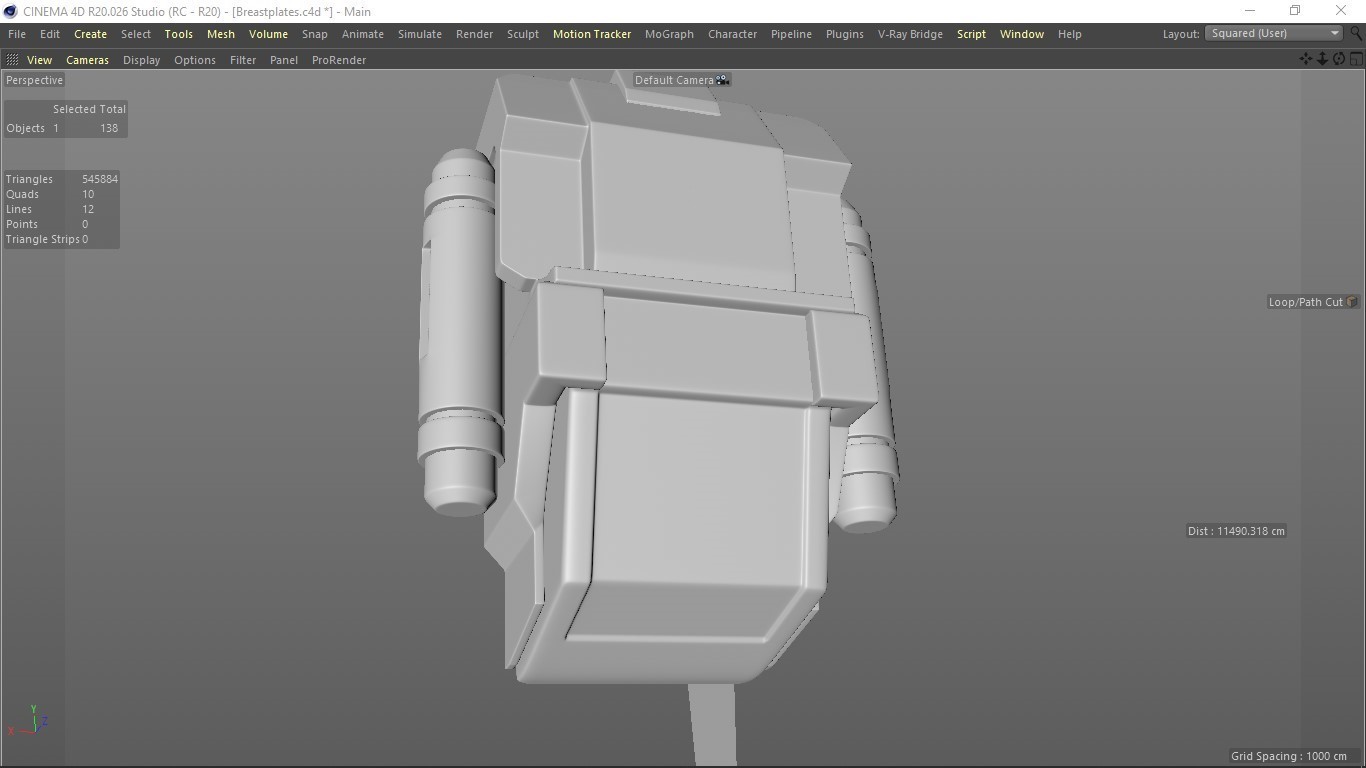Screen dimensions: 1366x768
Task: Open the Layout dropdown showing Squared (User)
Action: pyautogui.click(x=1274, y=33)
